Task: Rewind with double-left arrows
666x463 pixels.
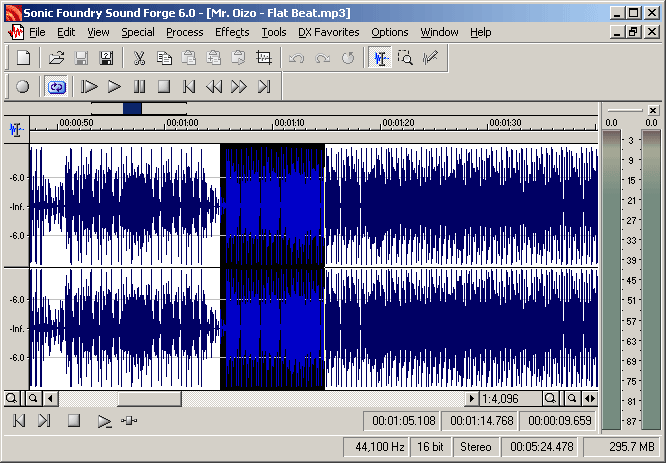Action: point(214,87)
